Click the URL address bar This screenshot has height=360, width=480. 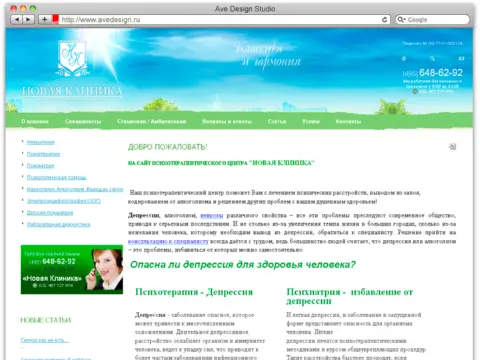(x=220, y=20)
